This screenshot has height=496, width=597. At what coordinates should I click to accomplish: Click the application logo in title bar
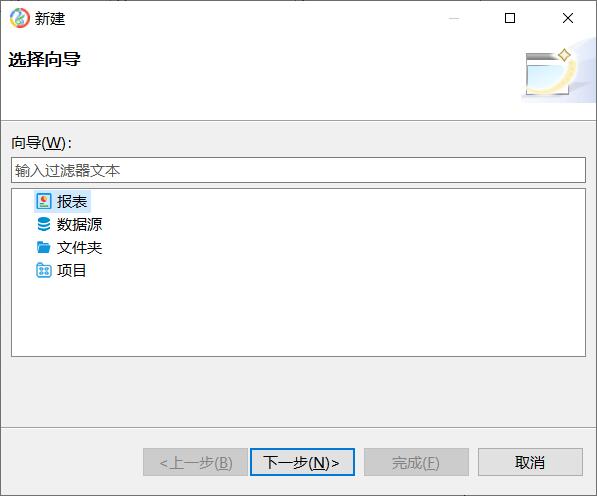click(x=19, y=18)
